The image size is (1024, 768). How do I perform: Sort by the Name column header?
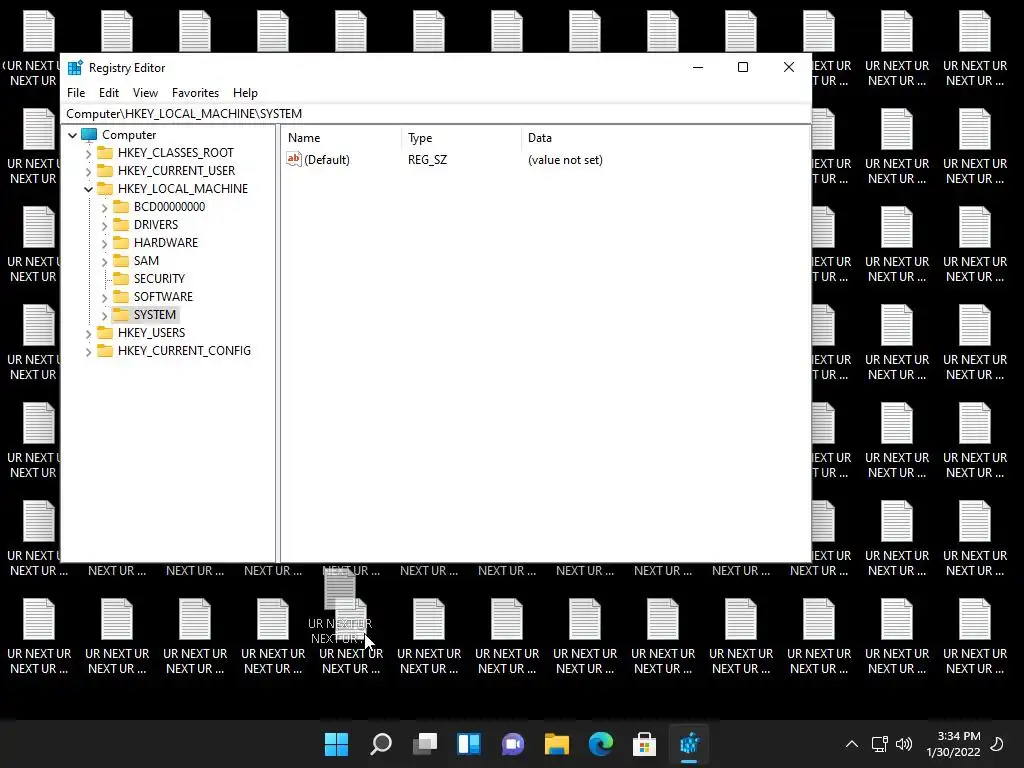tap(342, 138)
